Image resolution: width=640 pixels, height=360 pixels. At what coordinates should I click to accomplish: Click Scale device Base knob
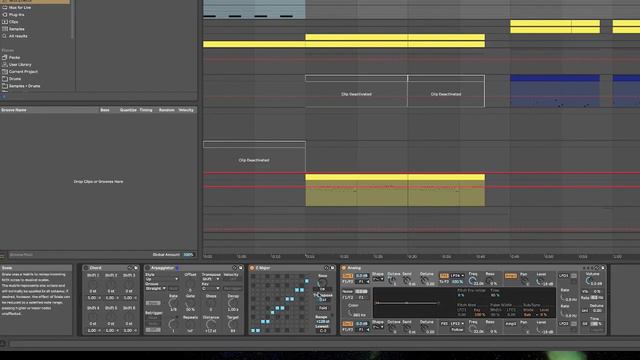[322, 282]
